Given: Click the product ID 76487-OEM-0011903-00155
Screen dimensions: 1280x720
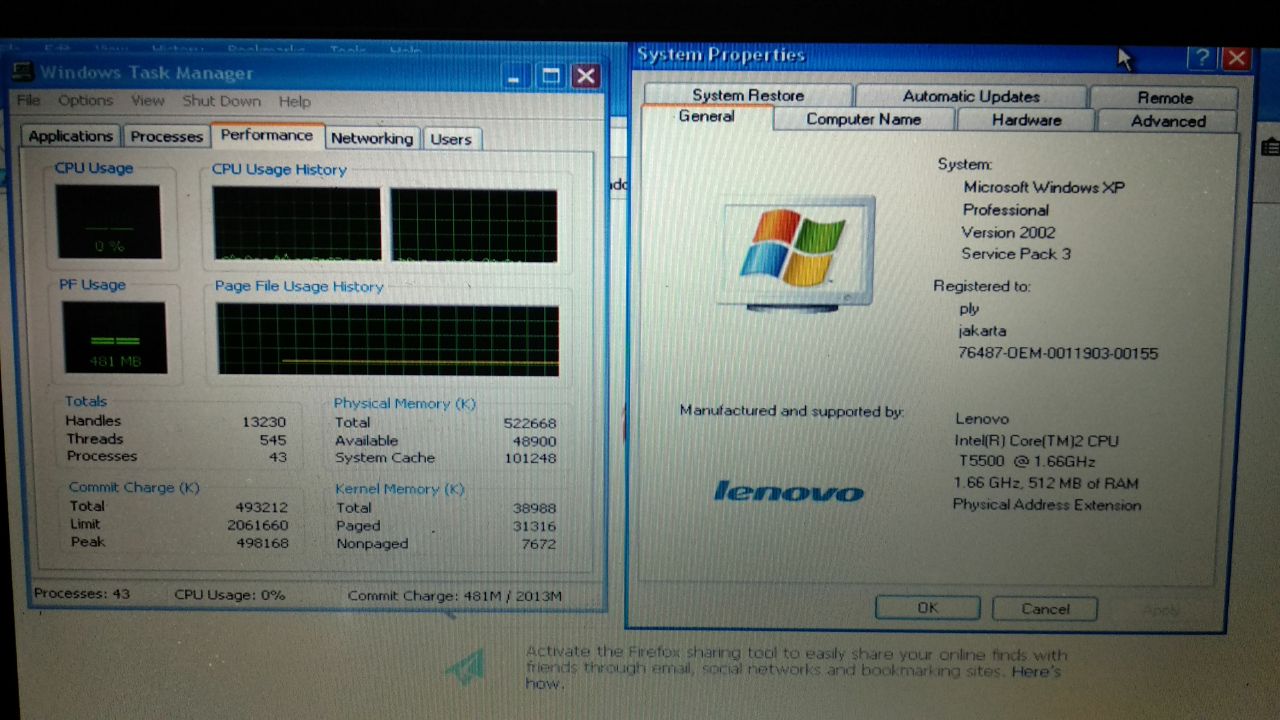Looking at the screenshot, I should [1058, 353].
